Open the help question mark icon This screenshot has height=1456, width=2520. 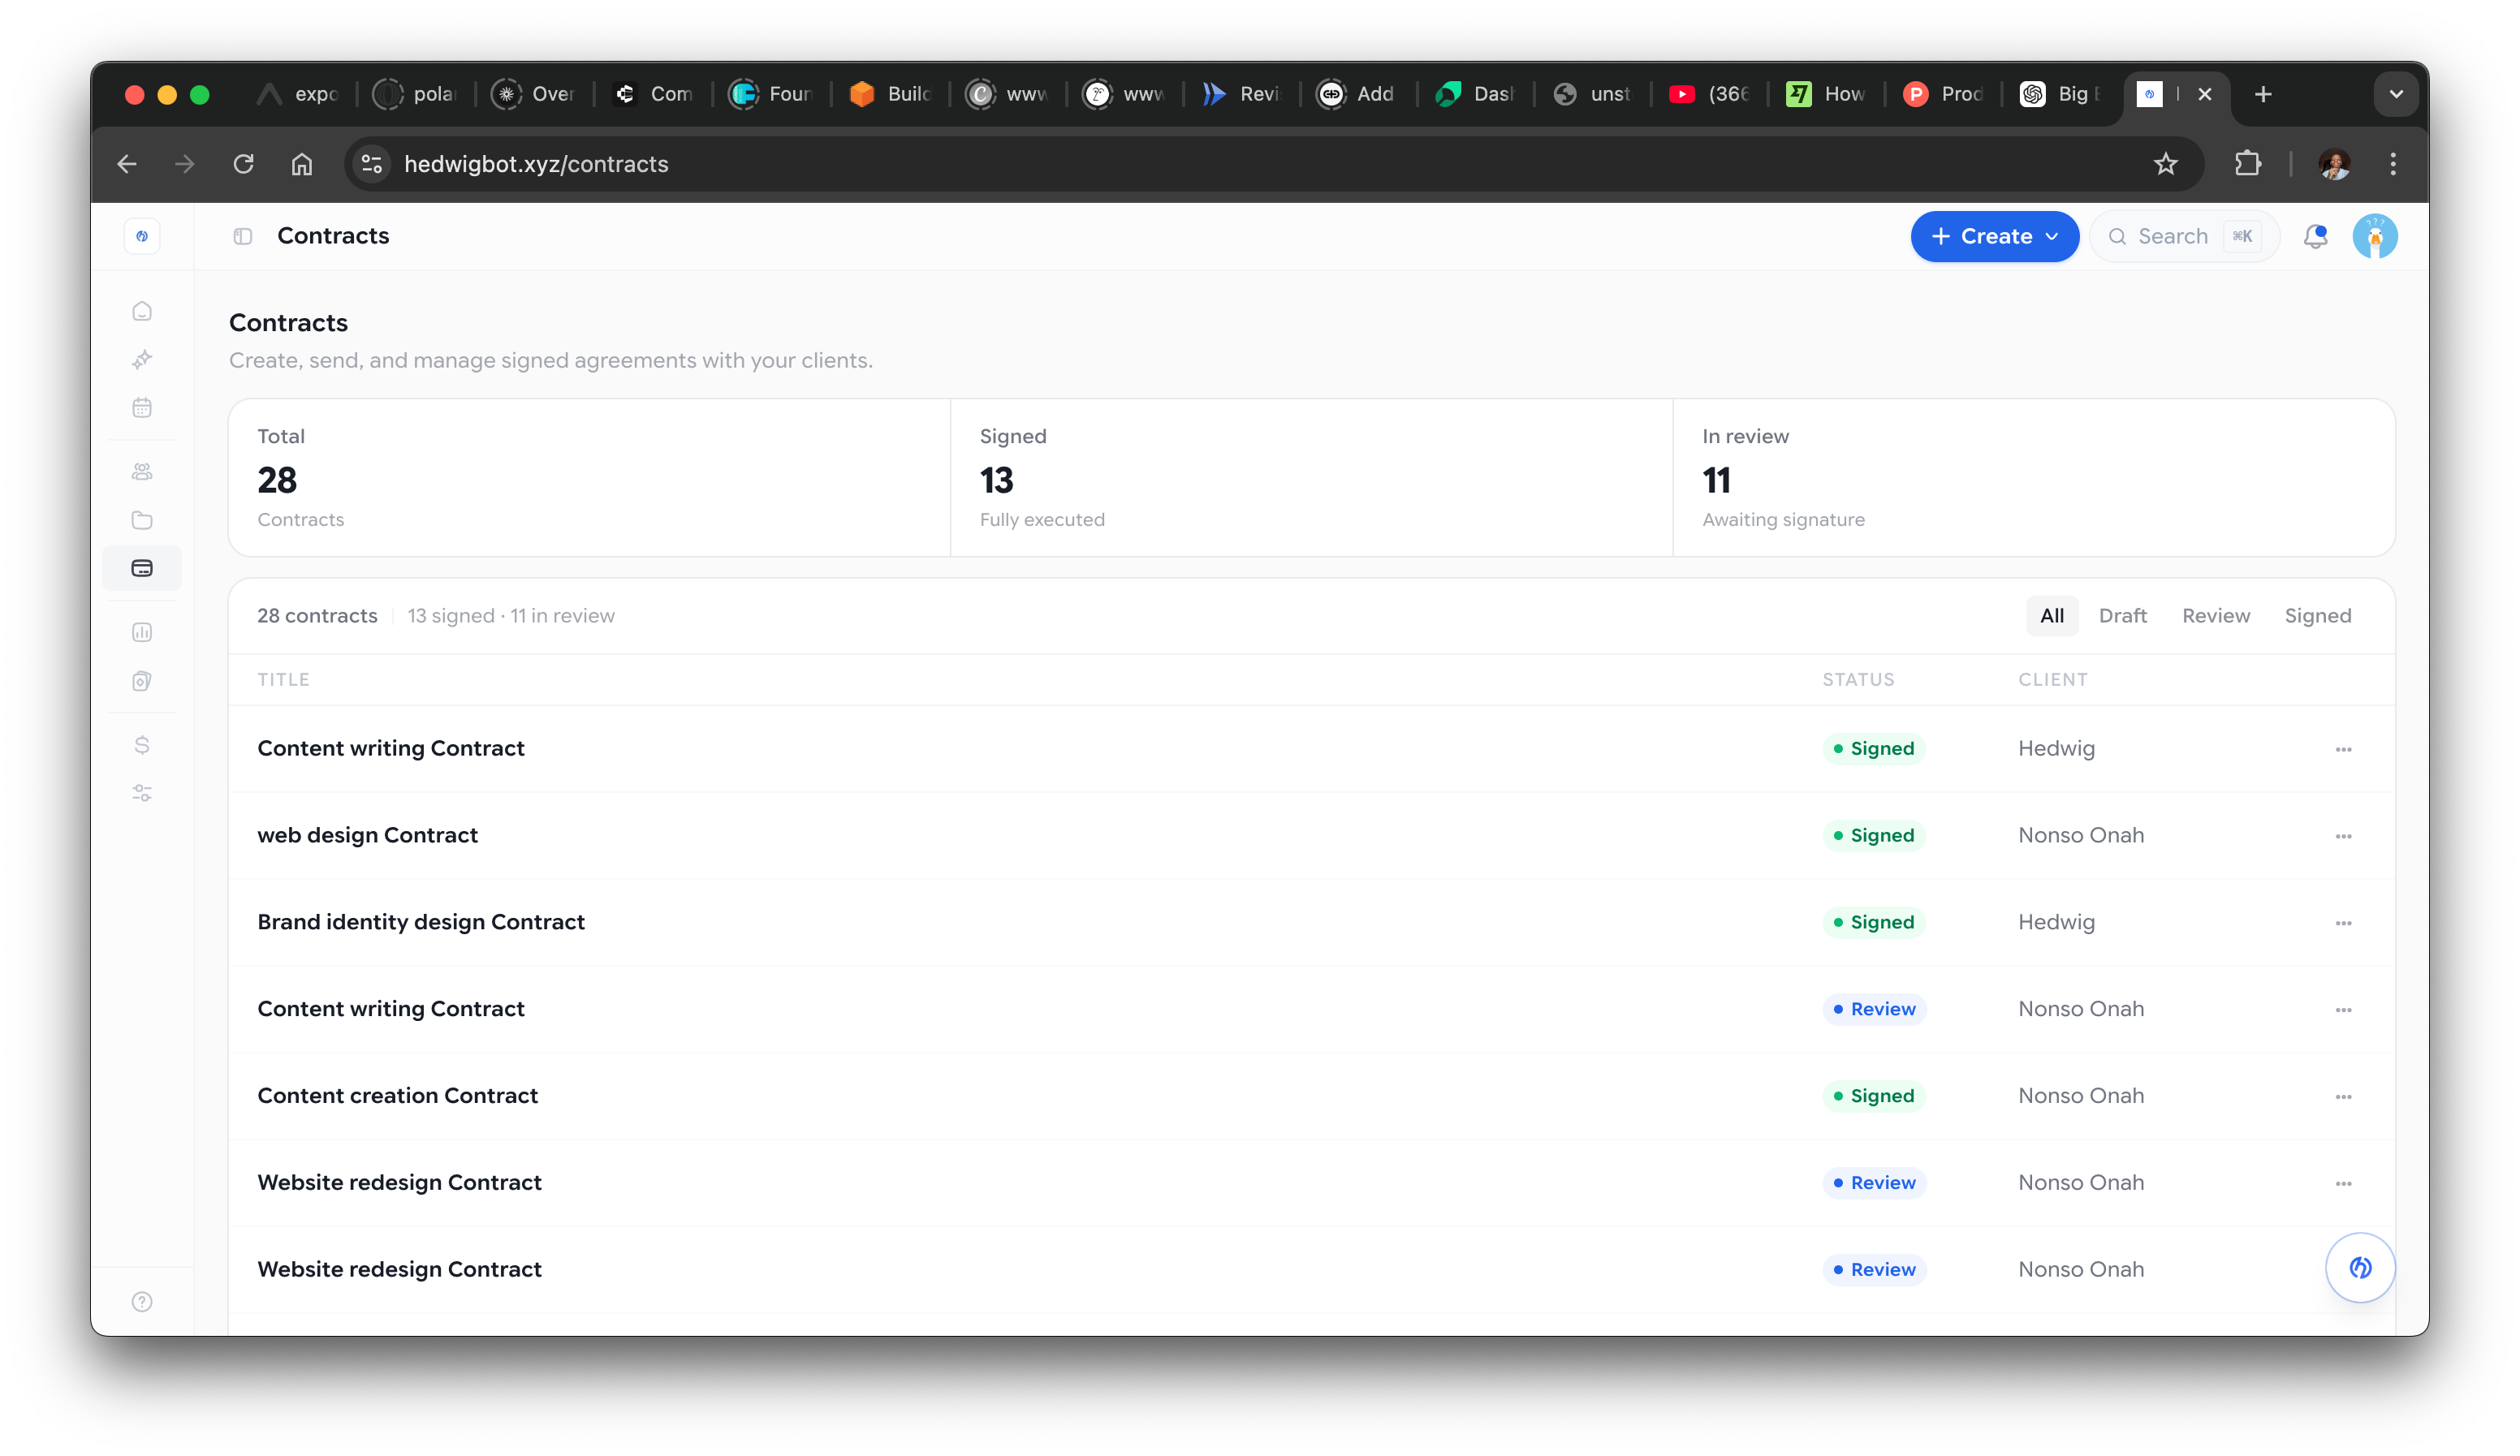142,1301
